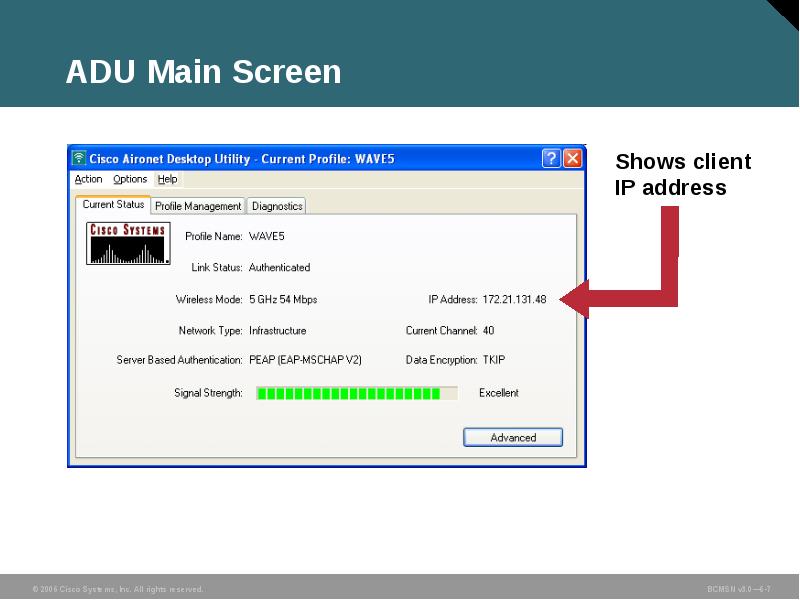This screenshot has width=800, height=600.
Task: Switch to the Diagnostics tab
Action: [277, 205]
